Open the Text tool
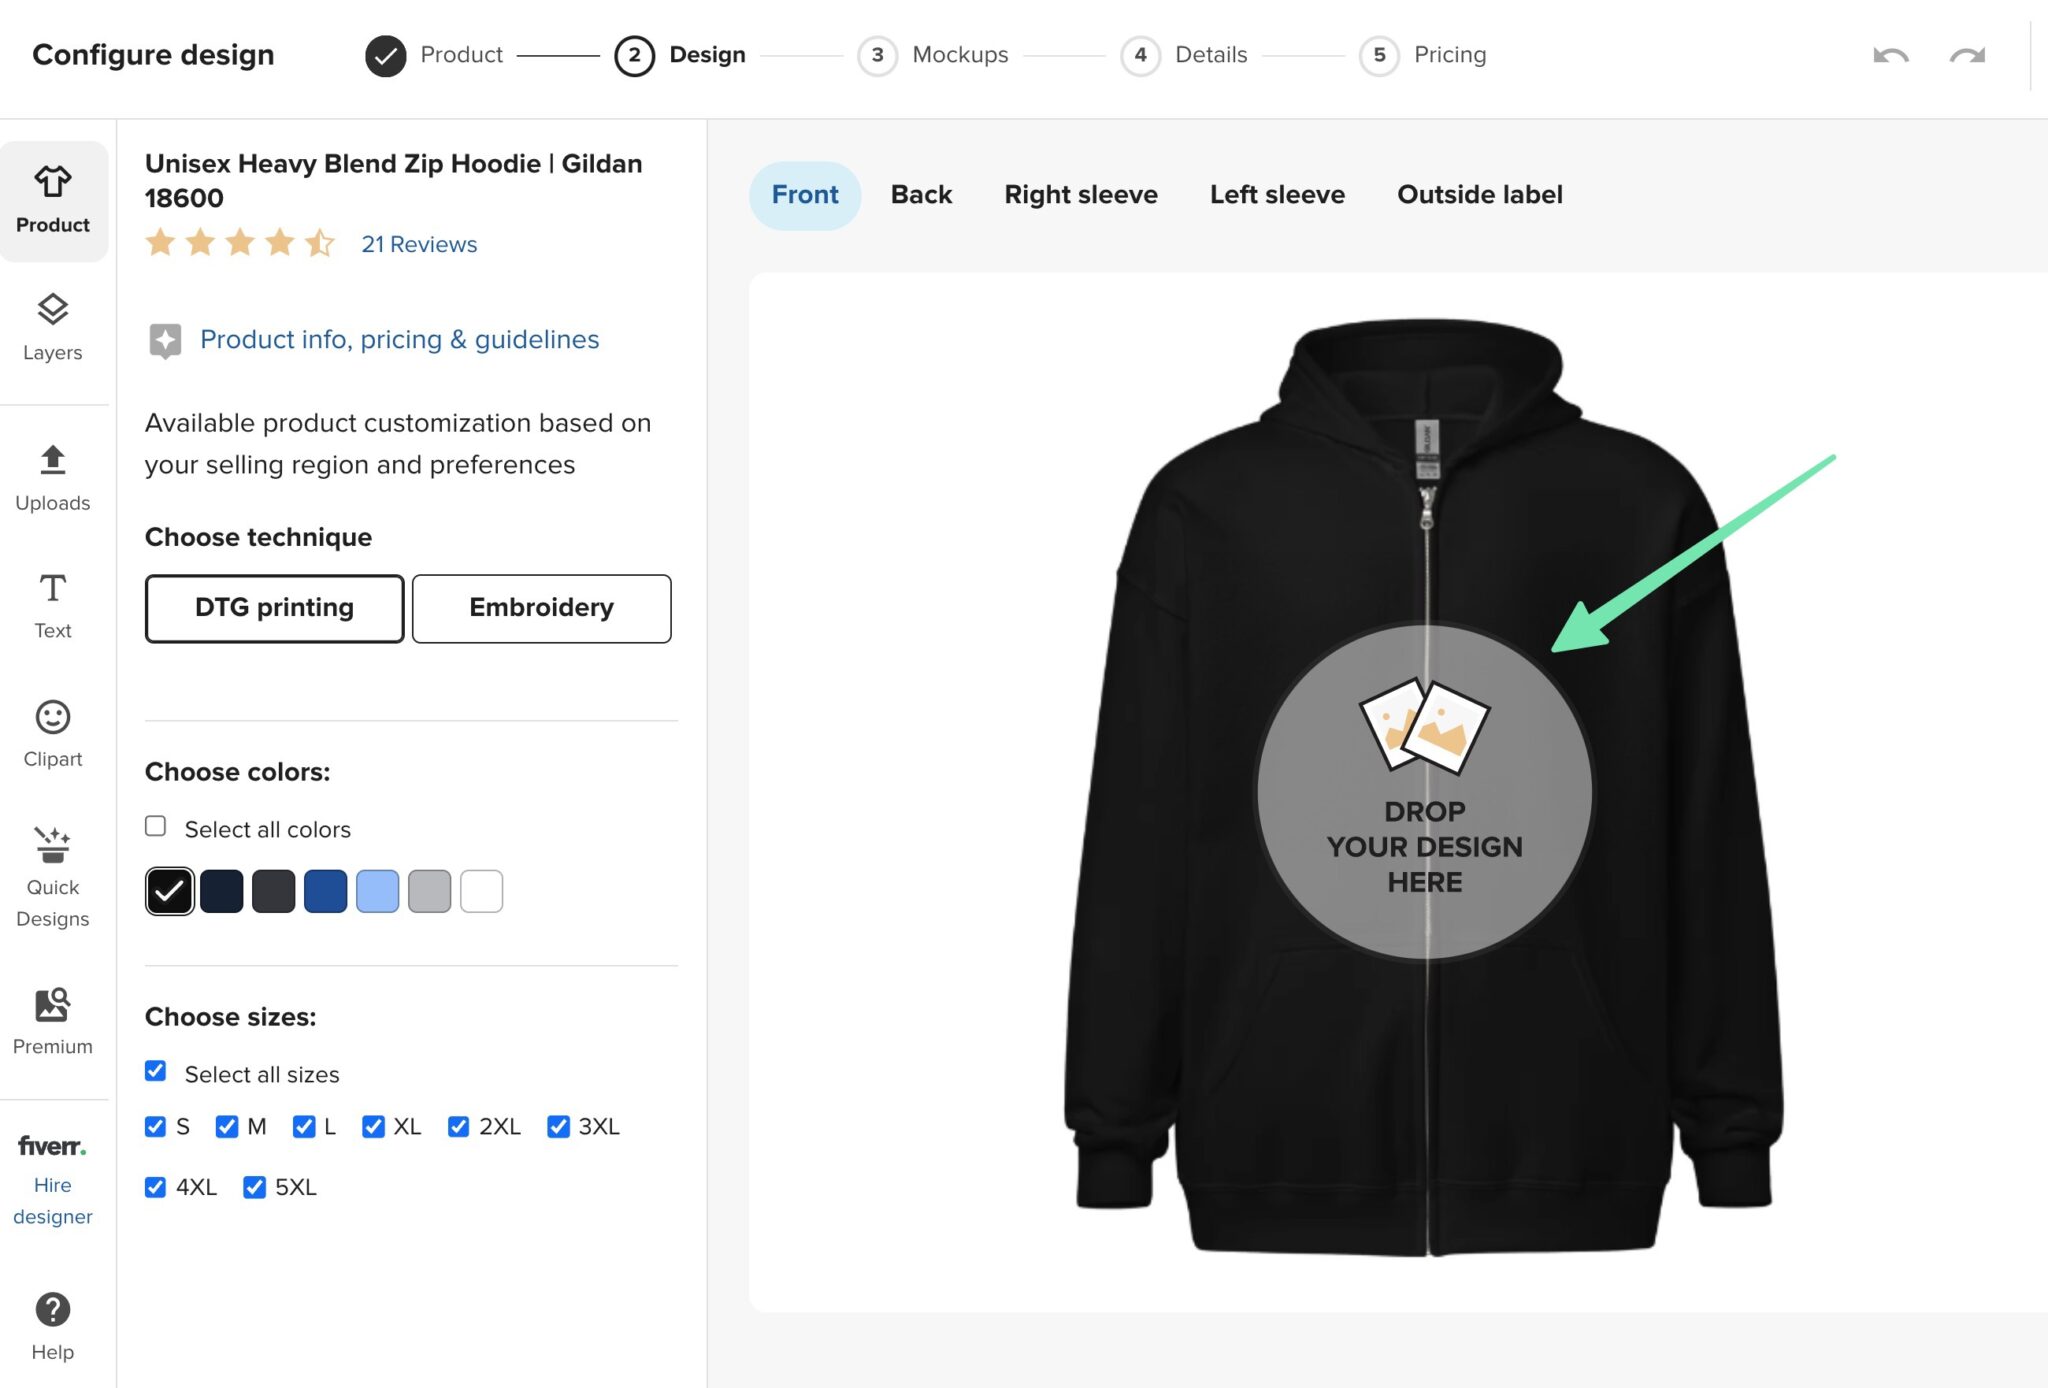Image resolution: width=2048 pixels, height=1388 pixels. [53, 605]
